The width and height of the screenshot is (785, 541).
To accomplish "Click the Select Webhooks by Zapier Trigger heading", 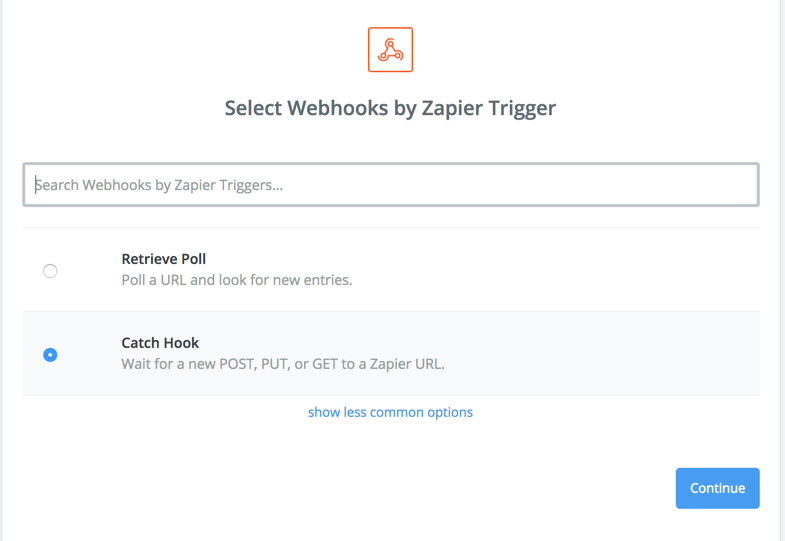I will coord(390,108).
